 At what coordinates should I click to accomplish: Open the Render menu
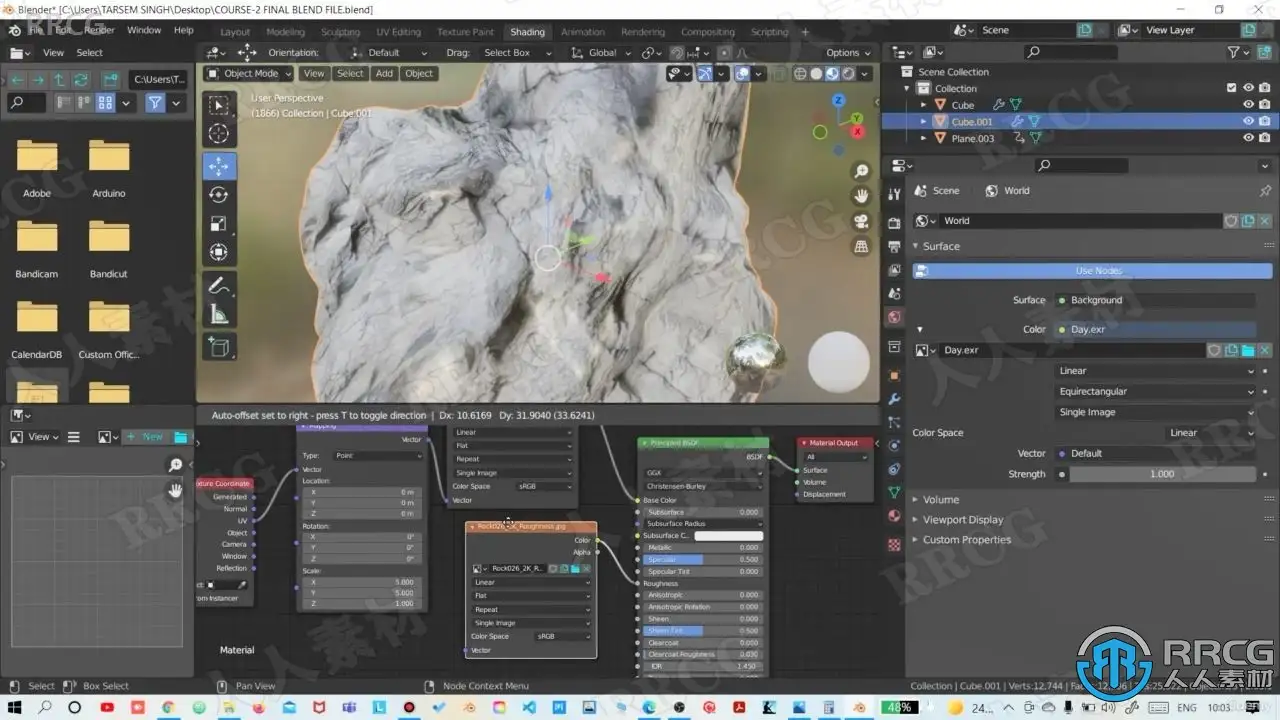99,30
